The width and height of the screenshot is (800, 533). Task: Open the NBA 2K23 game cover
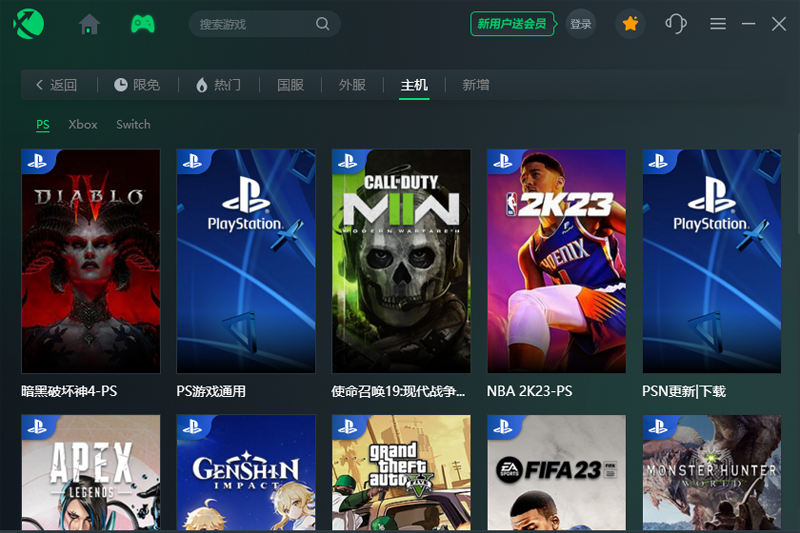[x=557, y=261]
